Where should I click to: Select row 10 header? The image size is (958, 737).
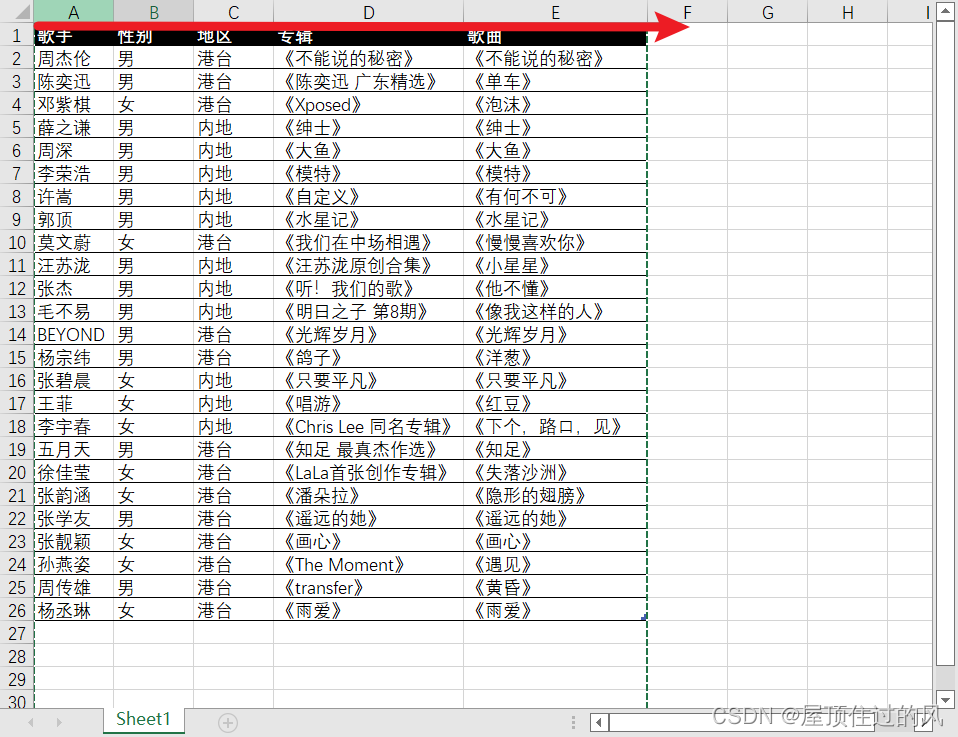[16, 243]
